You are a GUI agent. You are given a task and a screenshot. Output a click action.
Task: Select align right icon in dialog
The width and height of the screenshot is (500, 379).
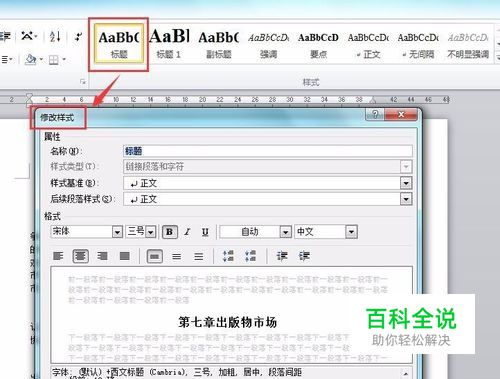click(102, 256)
